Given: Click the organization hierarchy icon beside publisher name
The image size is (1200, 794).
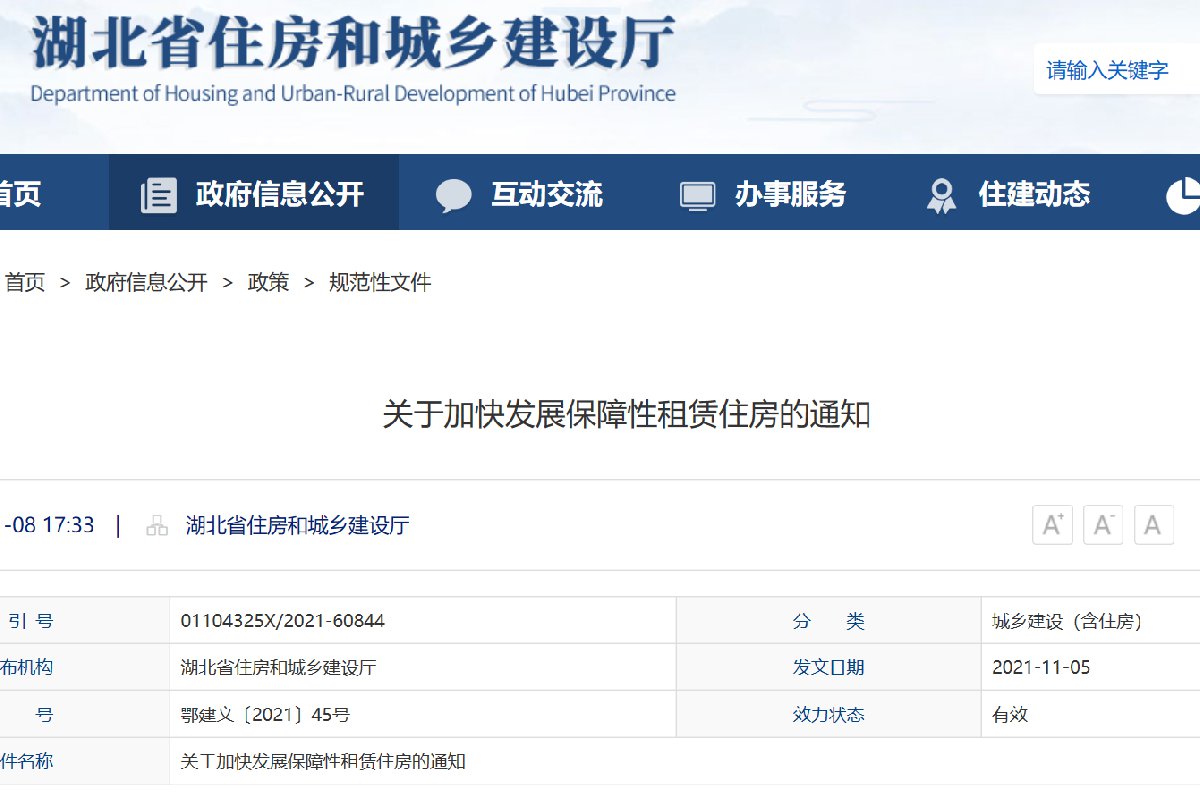Looking at the screenshot, I should 157,525.
